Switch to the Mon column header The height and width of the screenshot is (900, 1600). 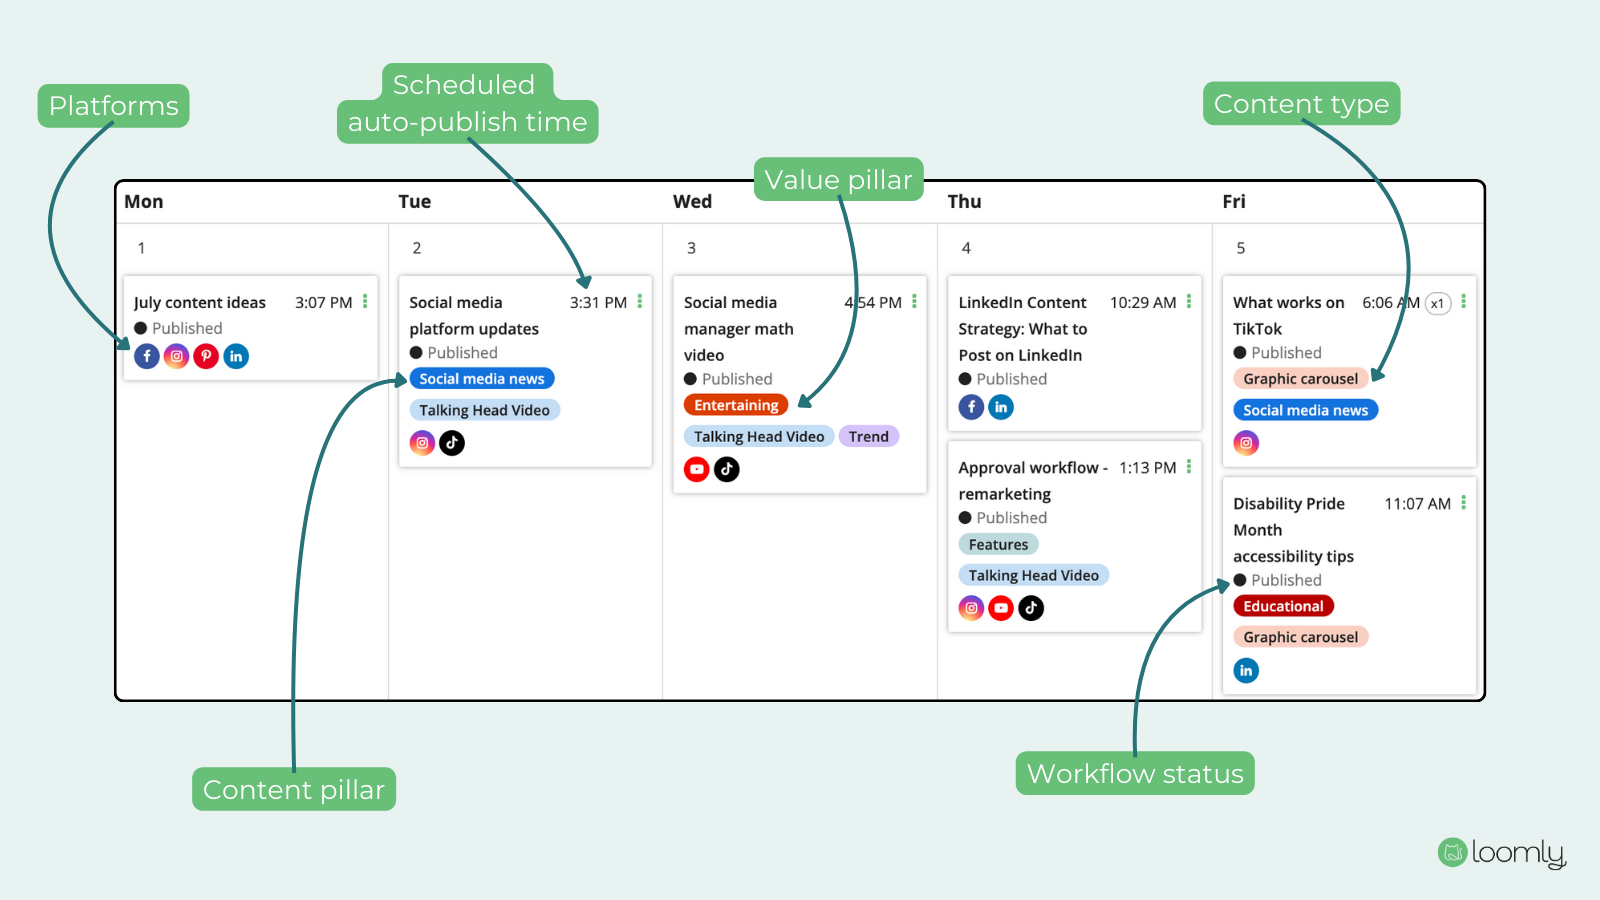coord(143,201)
